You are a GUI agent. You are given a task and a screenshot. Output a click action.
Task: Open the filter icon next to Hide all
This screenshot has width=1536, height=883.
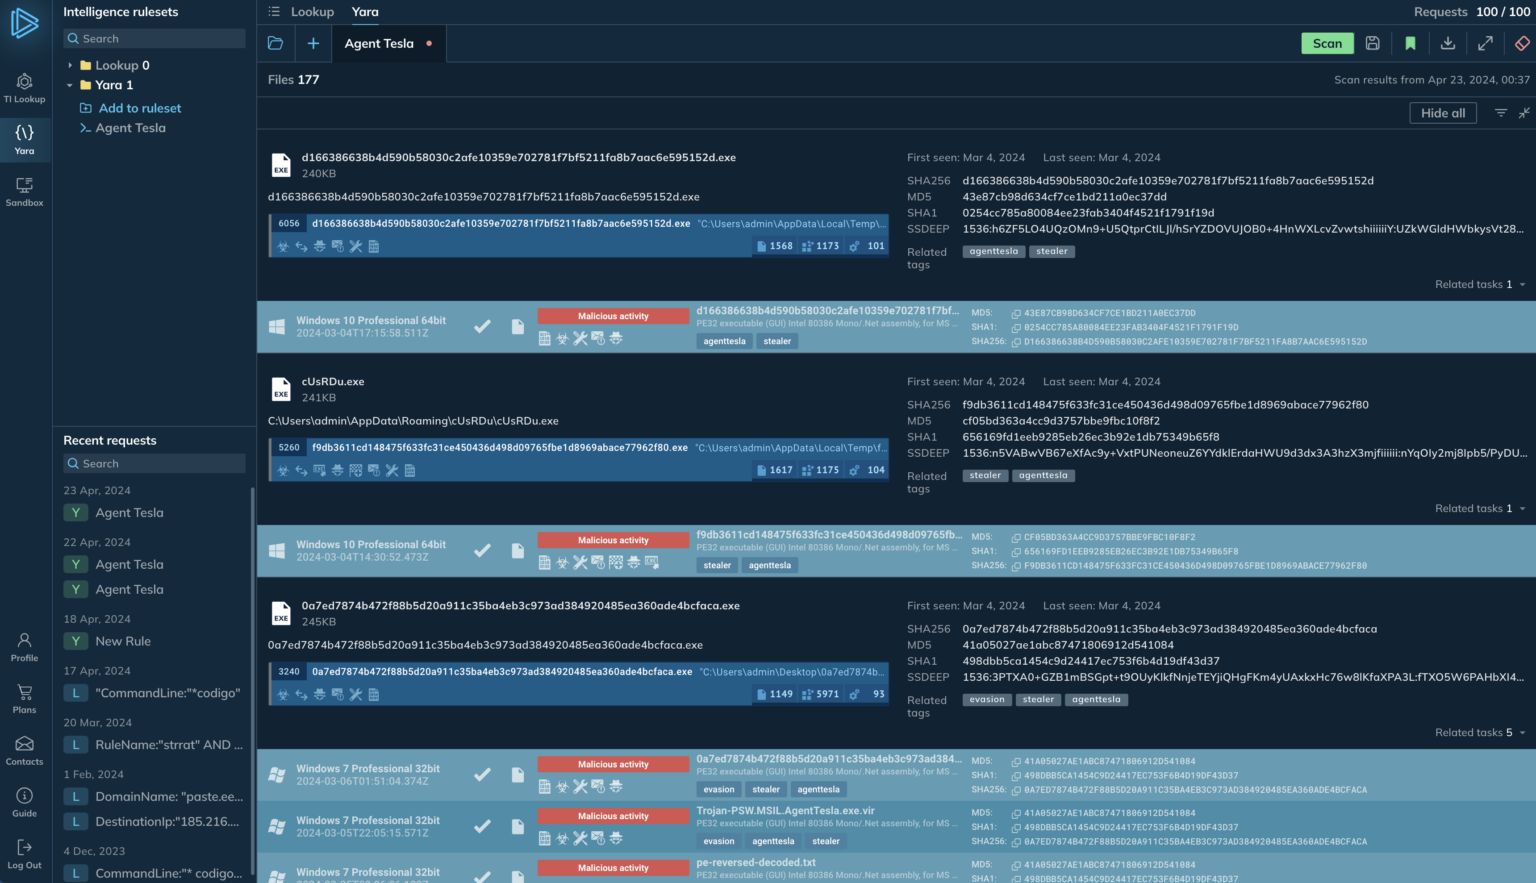click(1501, 112)
